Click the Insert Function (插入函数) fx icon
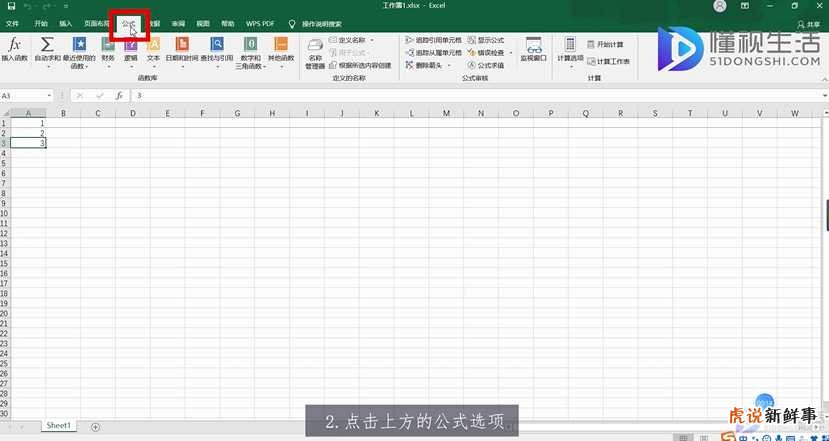Screen dimensions: 829x441 [15, 44]
